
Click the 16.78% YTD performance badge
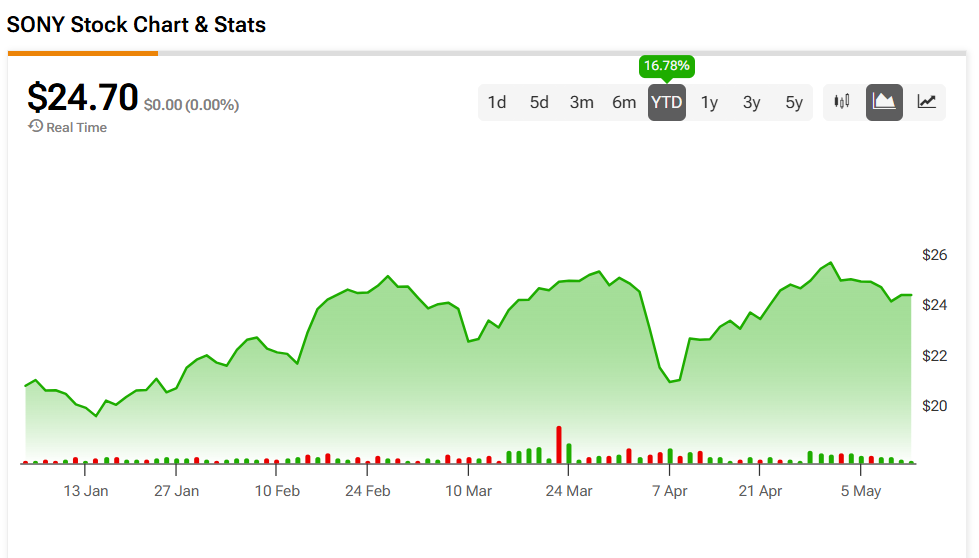click(x=667, y=66)
